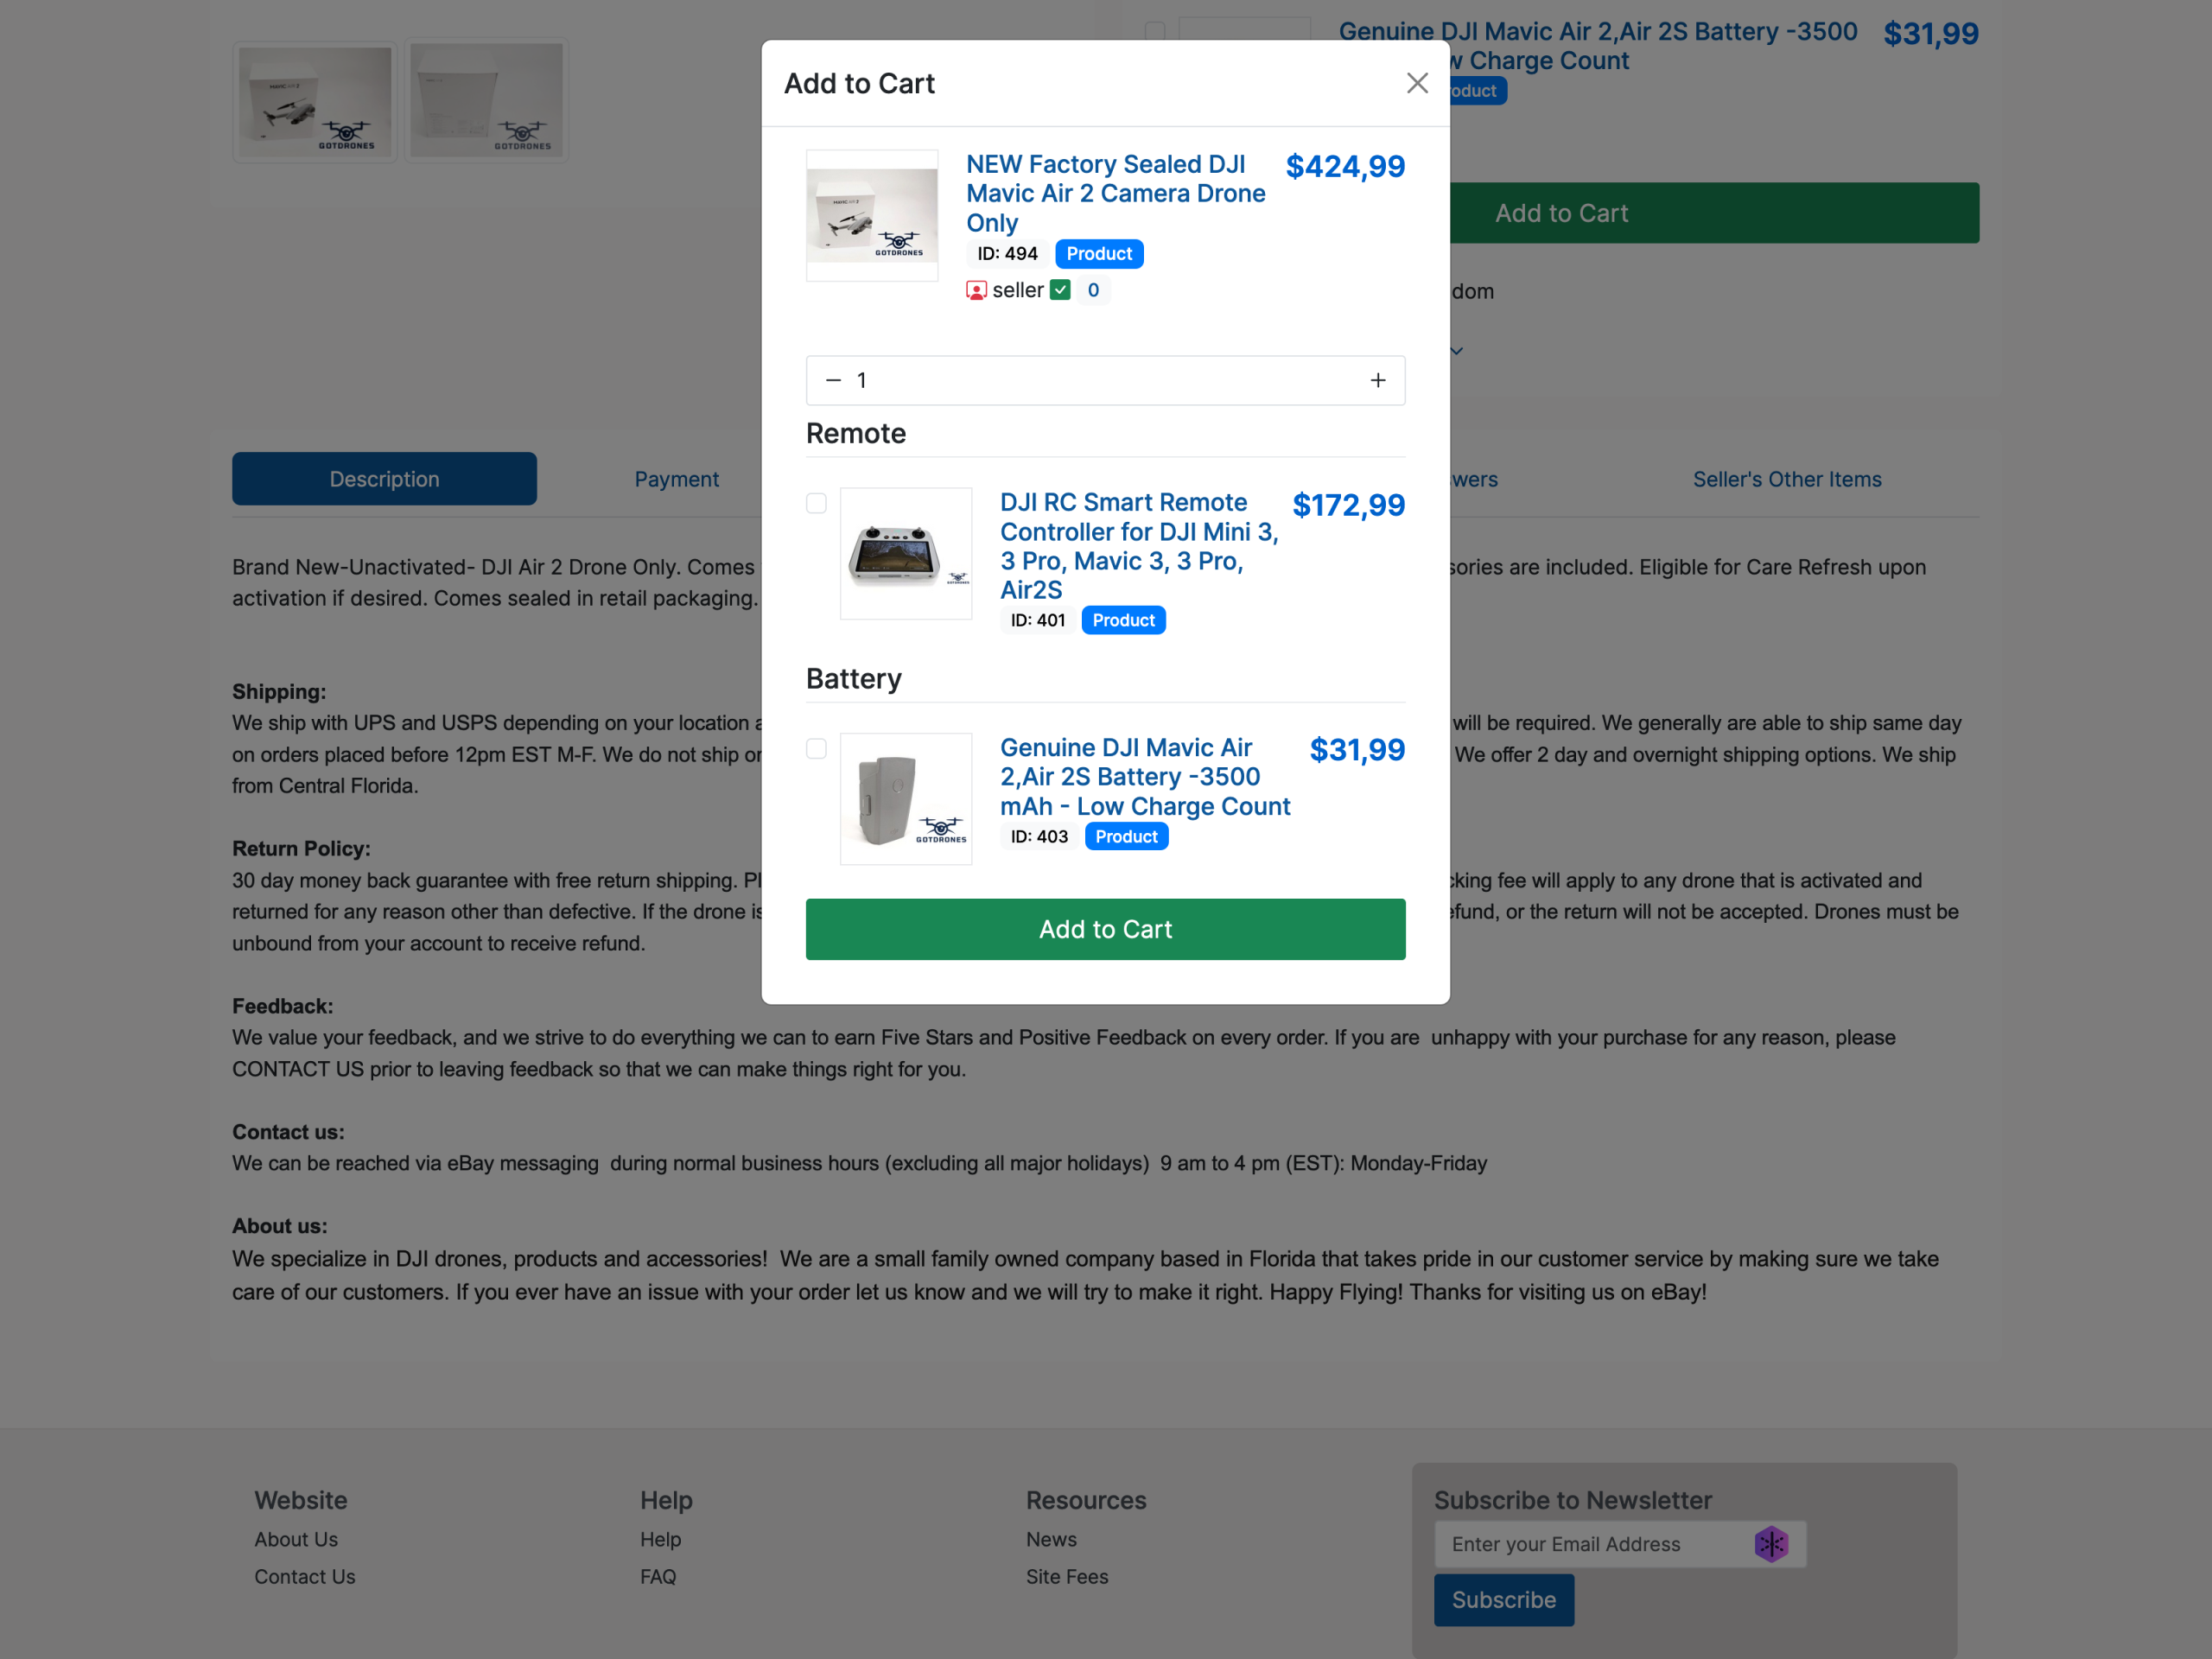Decrease quantity with minus icon

833,380
